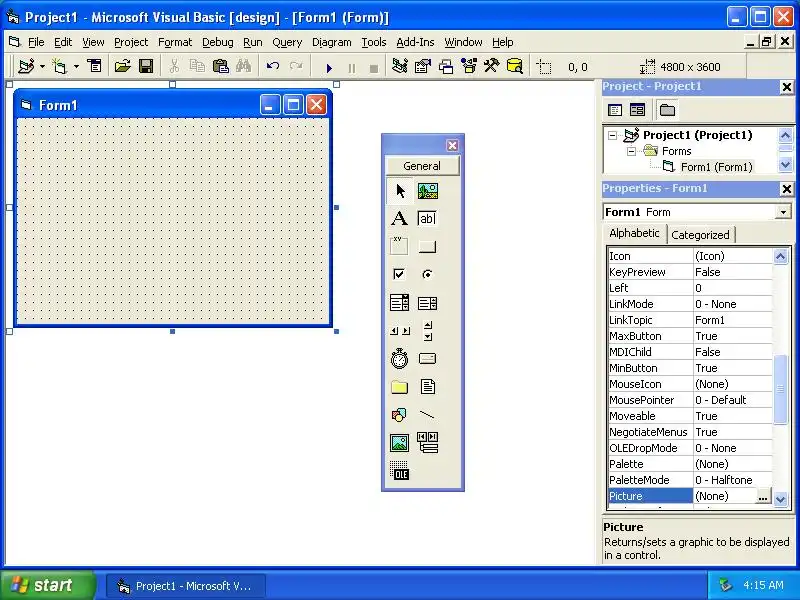Screen dimensions: 800x600
Task: Select the Data control tool in toolbox
Action: pos(428,443)
